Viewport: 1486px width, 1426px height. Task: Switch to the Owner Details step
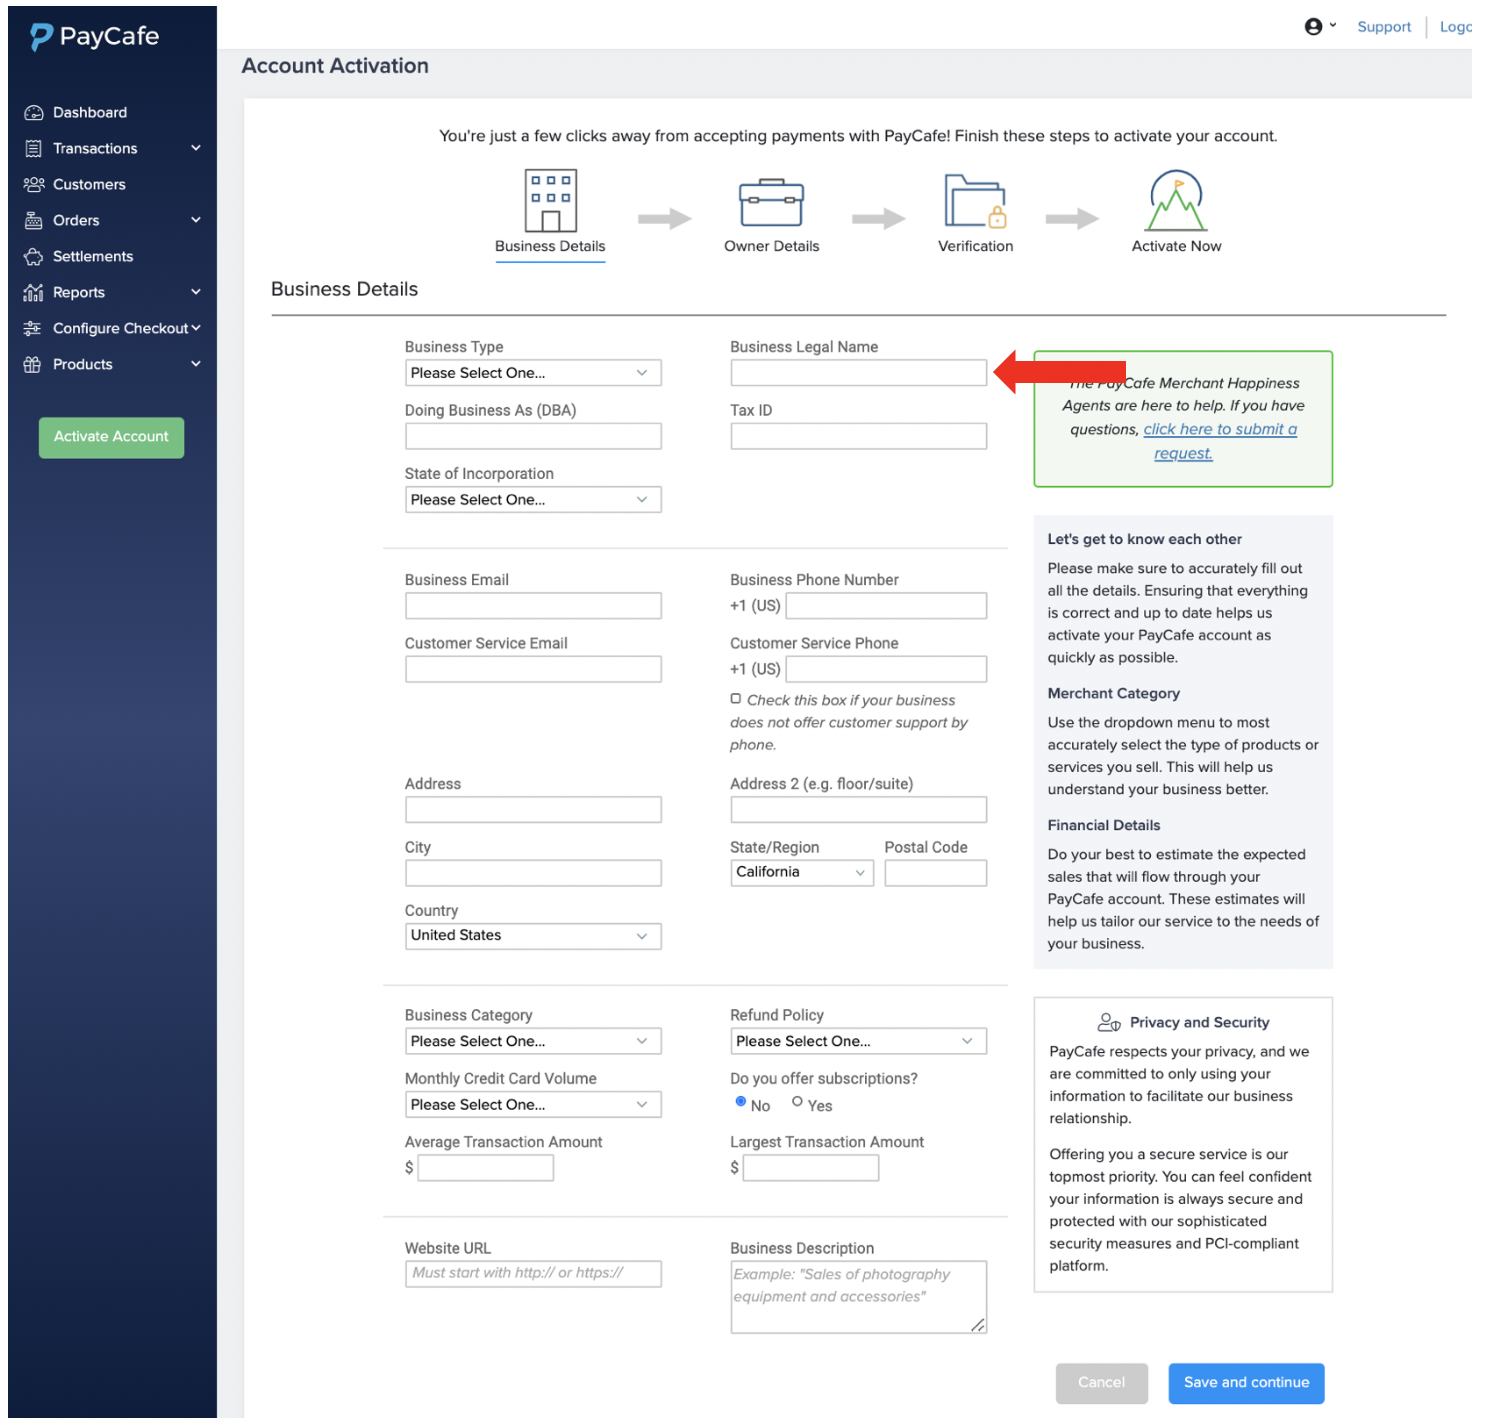point(771,247)
